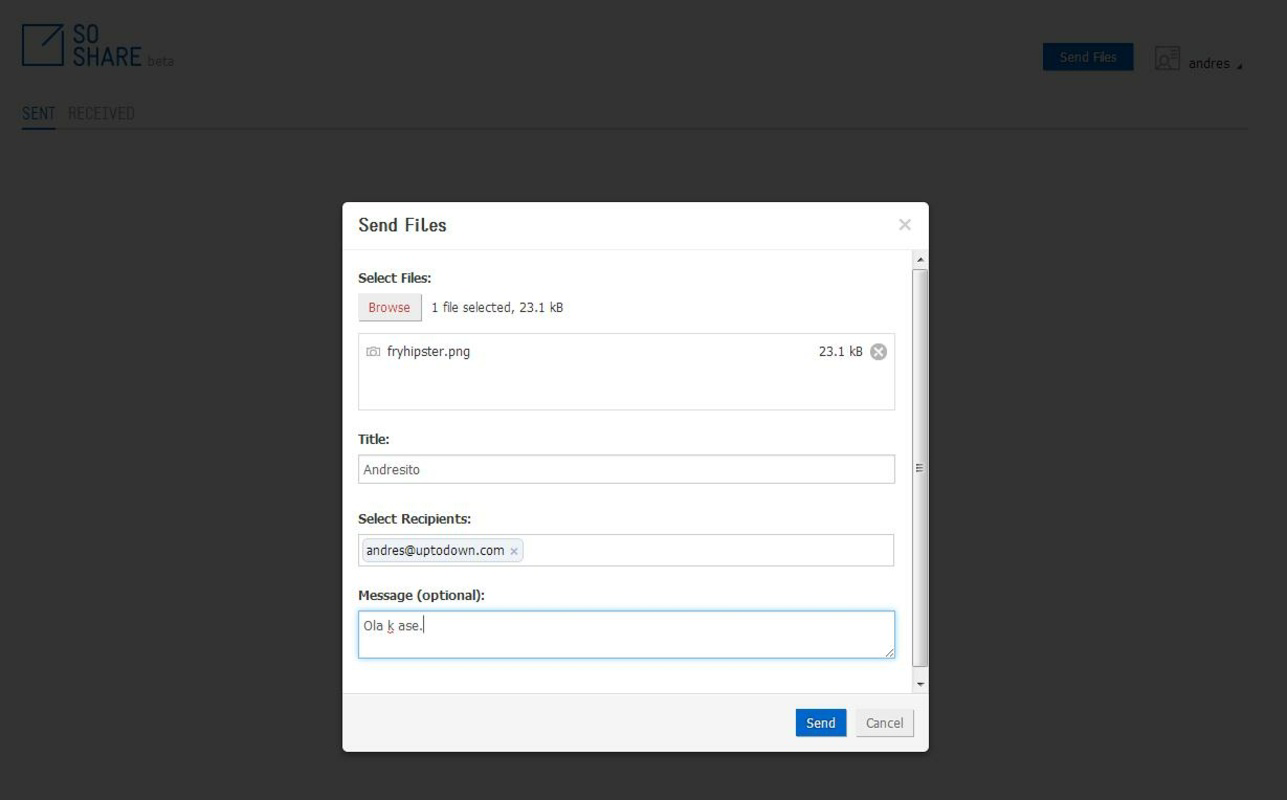Click the Cancel button
Screen dimensions: 1287x800
pos(884,723)
